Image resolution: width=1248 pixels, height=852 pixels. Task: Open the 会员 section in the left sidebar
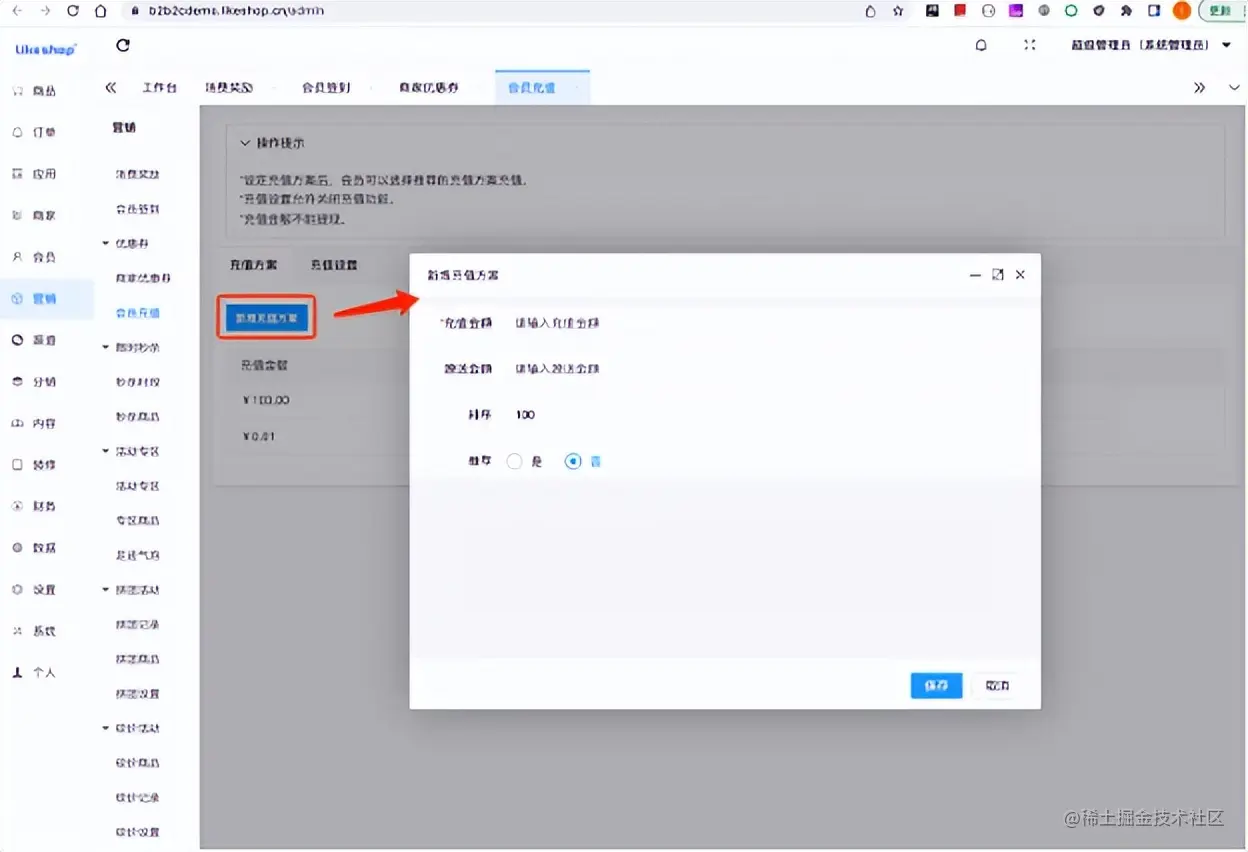tap(35, 257)
